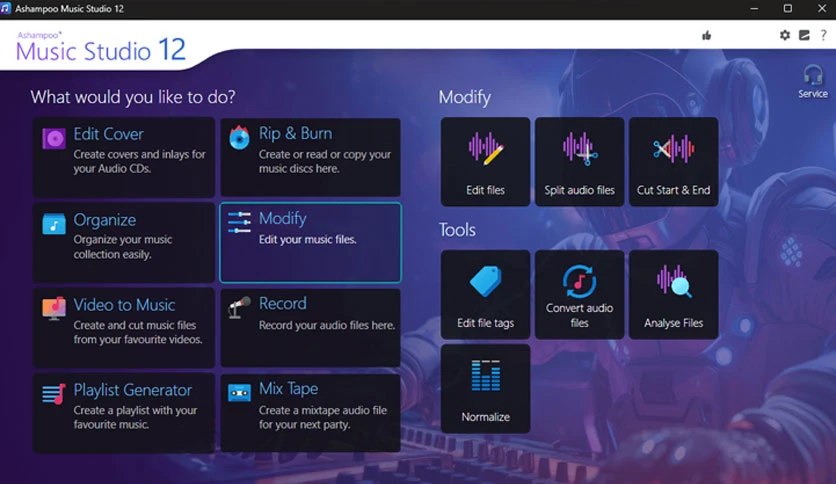Open the Video to Music monitor icon
This screenshot has height=484, width=836.
pyautogui.click(x=54, y=309)
